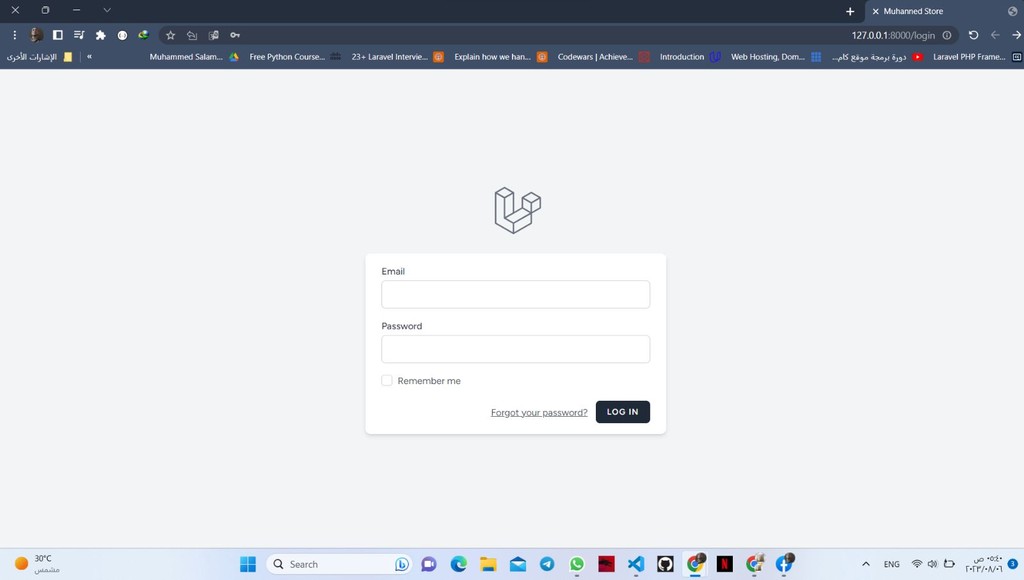The image size is (1024, 580).
Task: Open the Arabic YouTube course bookmark
Action: [877, 57]
